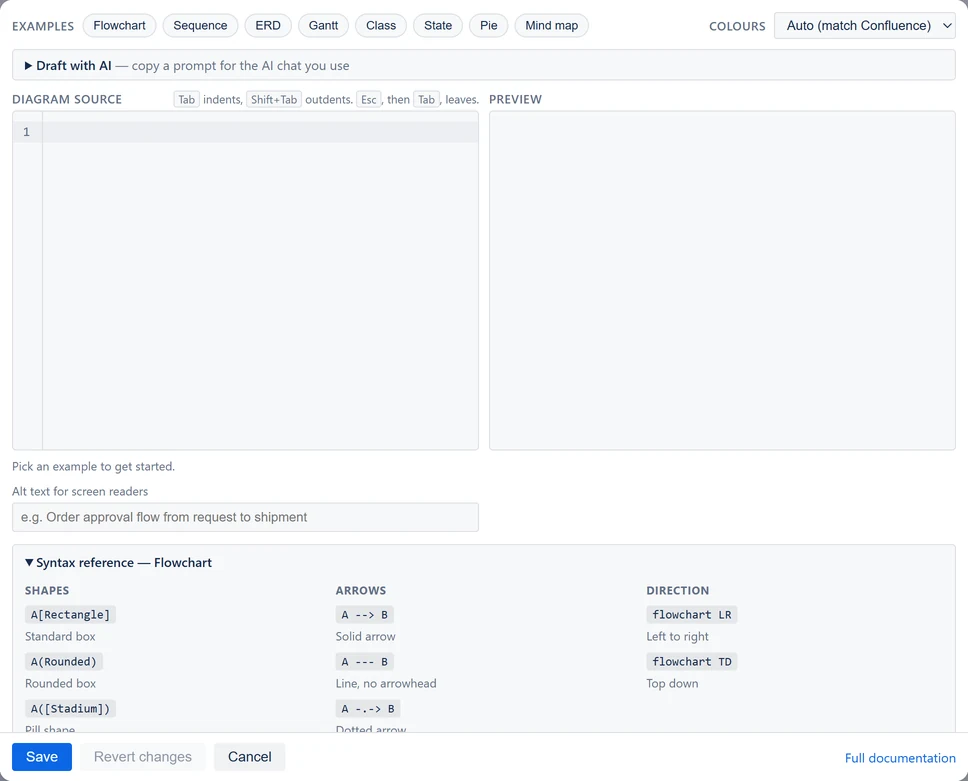Click the A([Stadium]) syntax snippet
This screenshot has width=968, height=781.
tap(70, 709)
